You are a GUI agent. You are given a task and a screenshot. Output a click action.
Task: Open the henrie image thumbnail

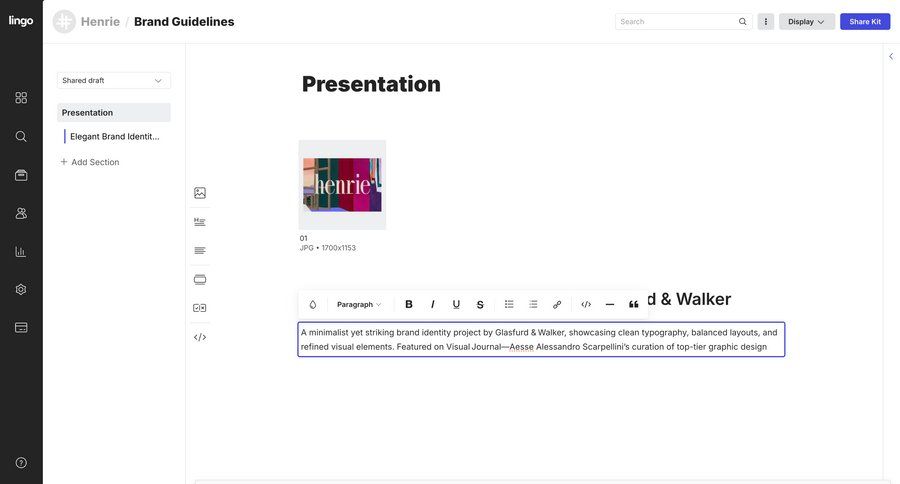342,185
